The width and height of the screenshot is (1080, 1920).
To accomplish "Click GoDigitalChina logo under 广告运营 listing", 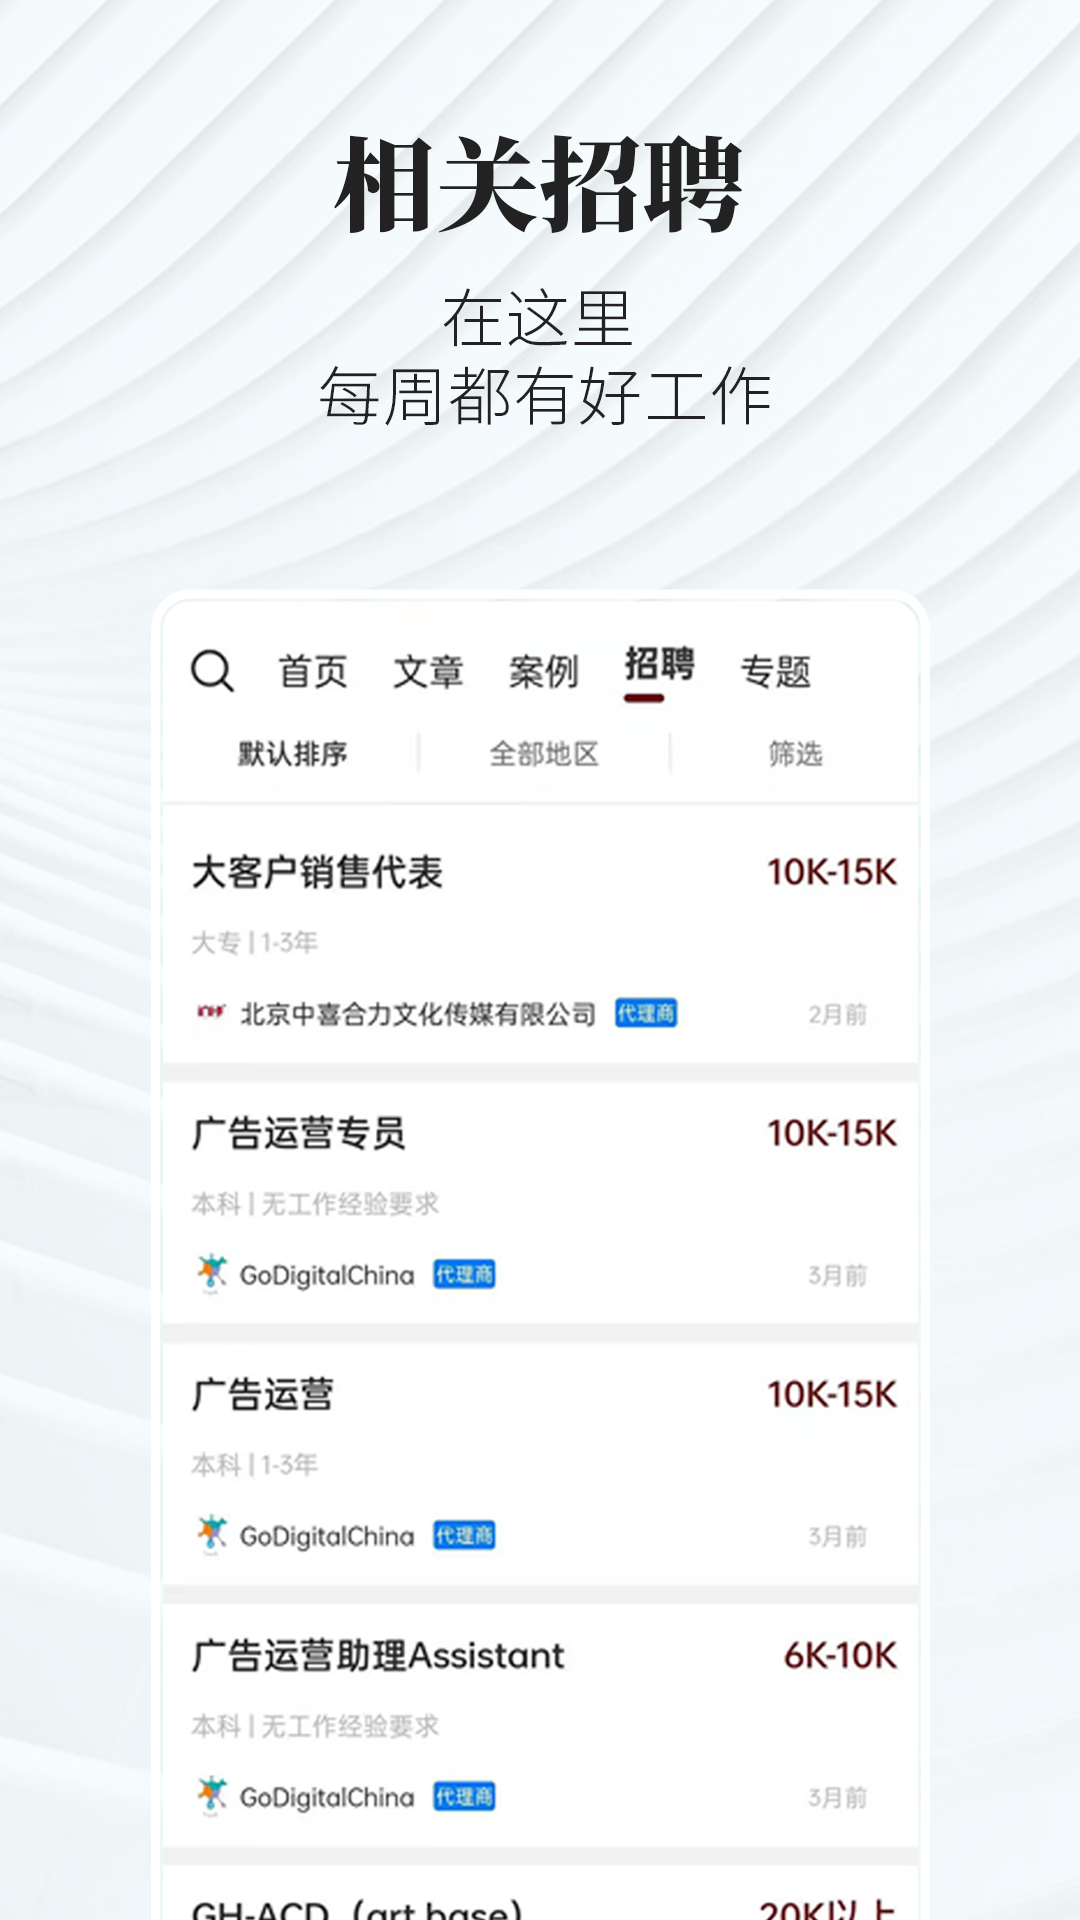I will tap(211, 1535).
